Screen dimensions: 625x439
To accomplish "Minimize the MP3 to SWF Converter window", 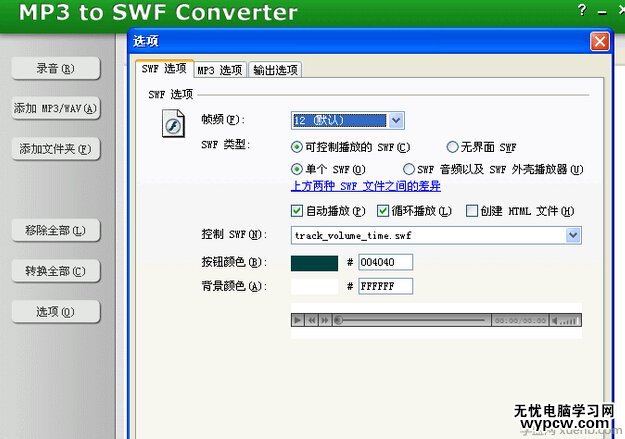I will coord(602,12).
